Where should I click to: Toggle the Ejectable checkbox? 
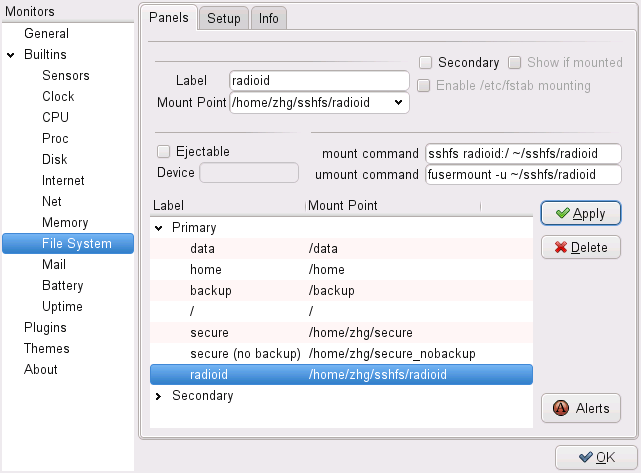pyautogui.click(x=163, y=152)
